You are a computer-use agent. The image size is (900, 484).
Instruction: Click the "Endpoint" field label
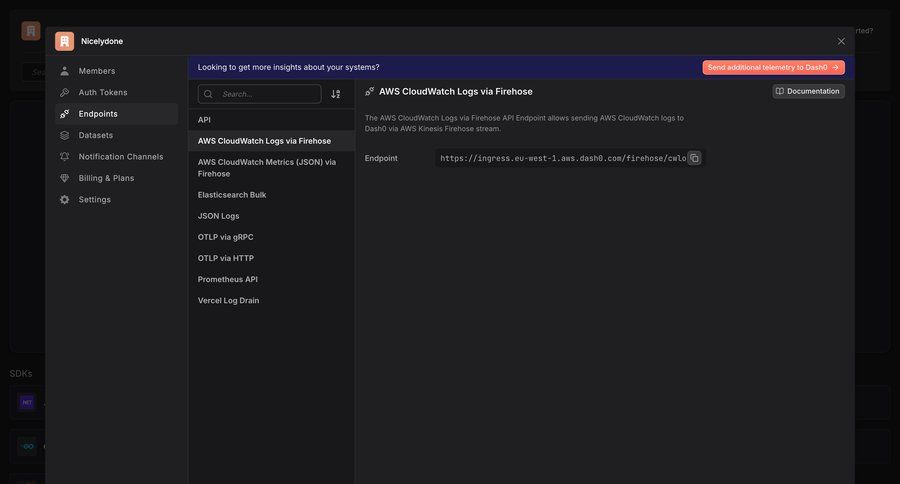381,158
